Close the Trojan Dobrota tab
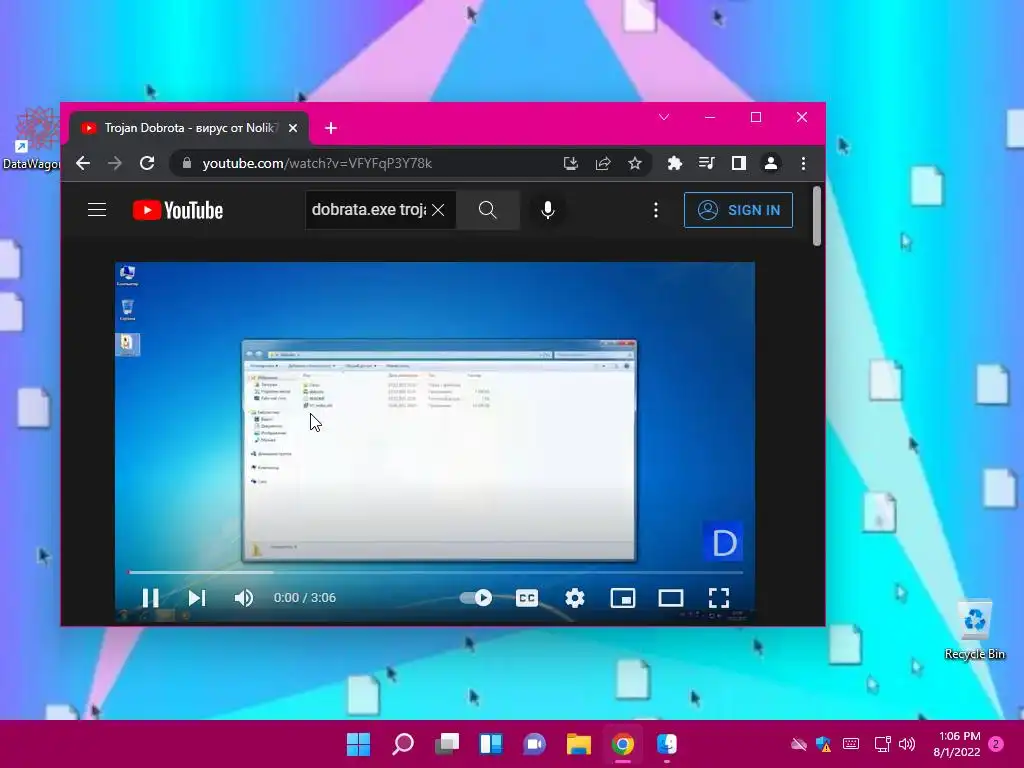The image size is (1024, 768). pos(293,128)
